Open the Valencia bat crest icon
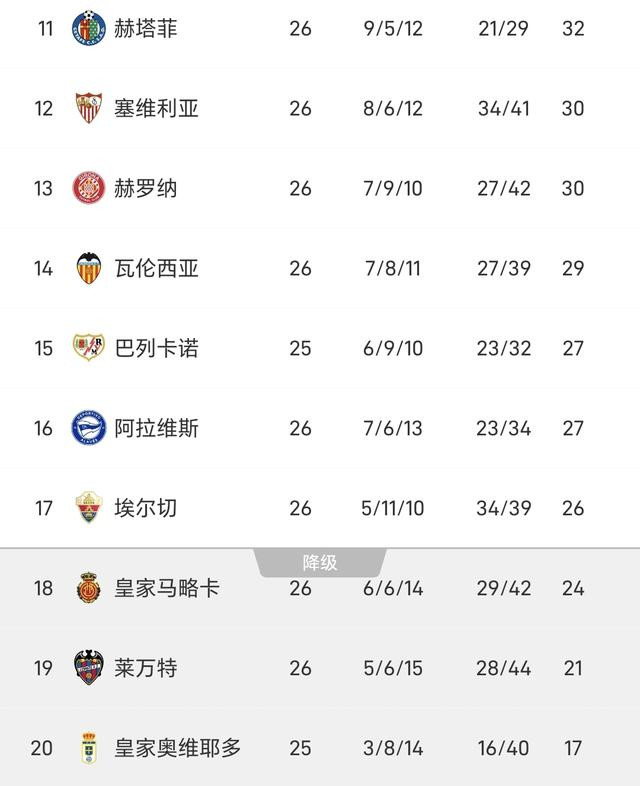 click(89, 268)
